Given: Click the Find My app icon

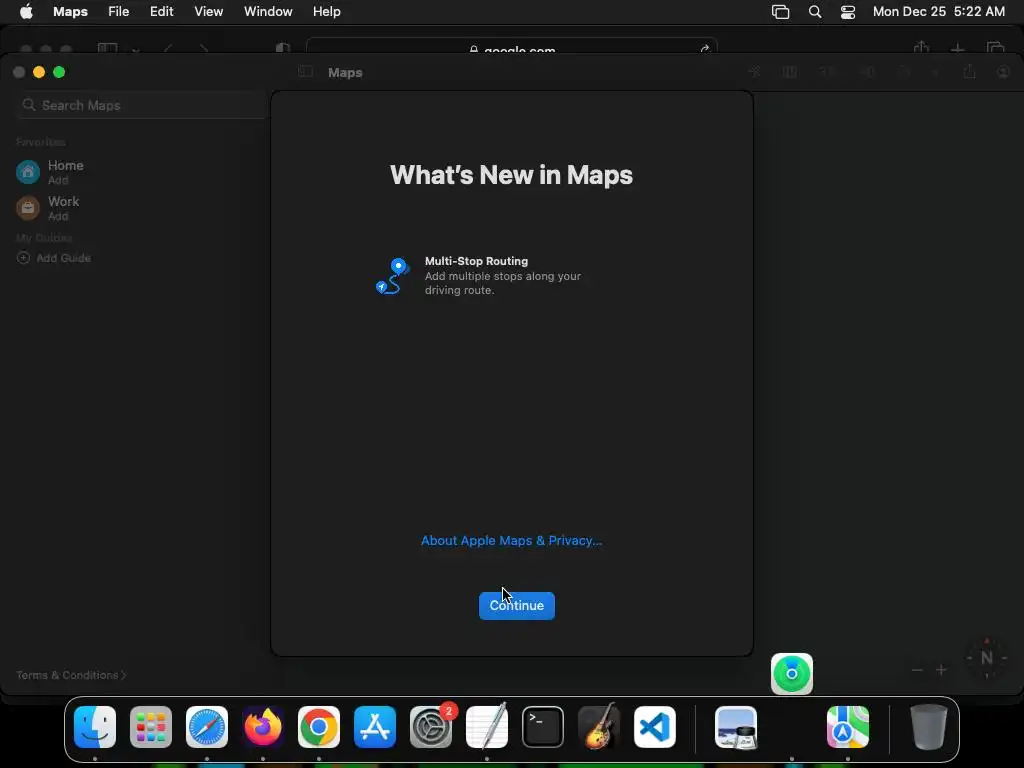Looking at the screenshot, I should click(x=792, y=674).
